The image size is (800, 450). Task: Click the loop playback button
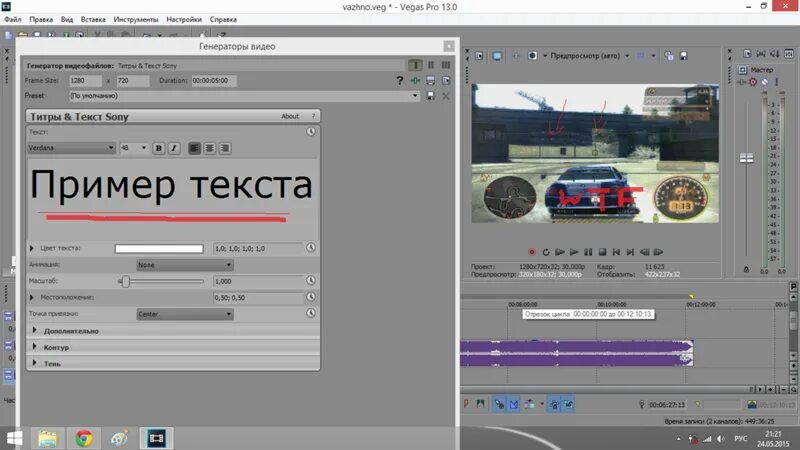(x=545, y=252)
